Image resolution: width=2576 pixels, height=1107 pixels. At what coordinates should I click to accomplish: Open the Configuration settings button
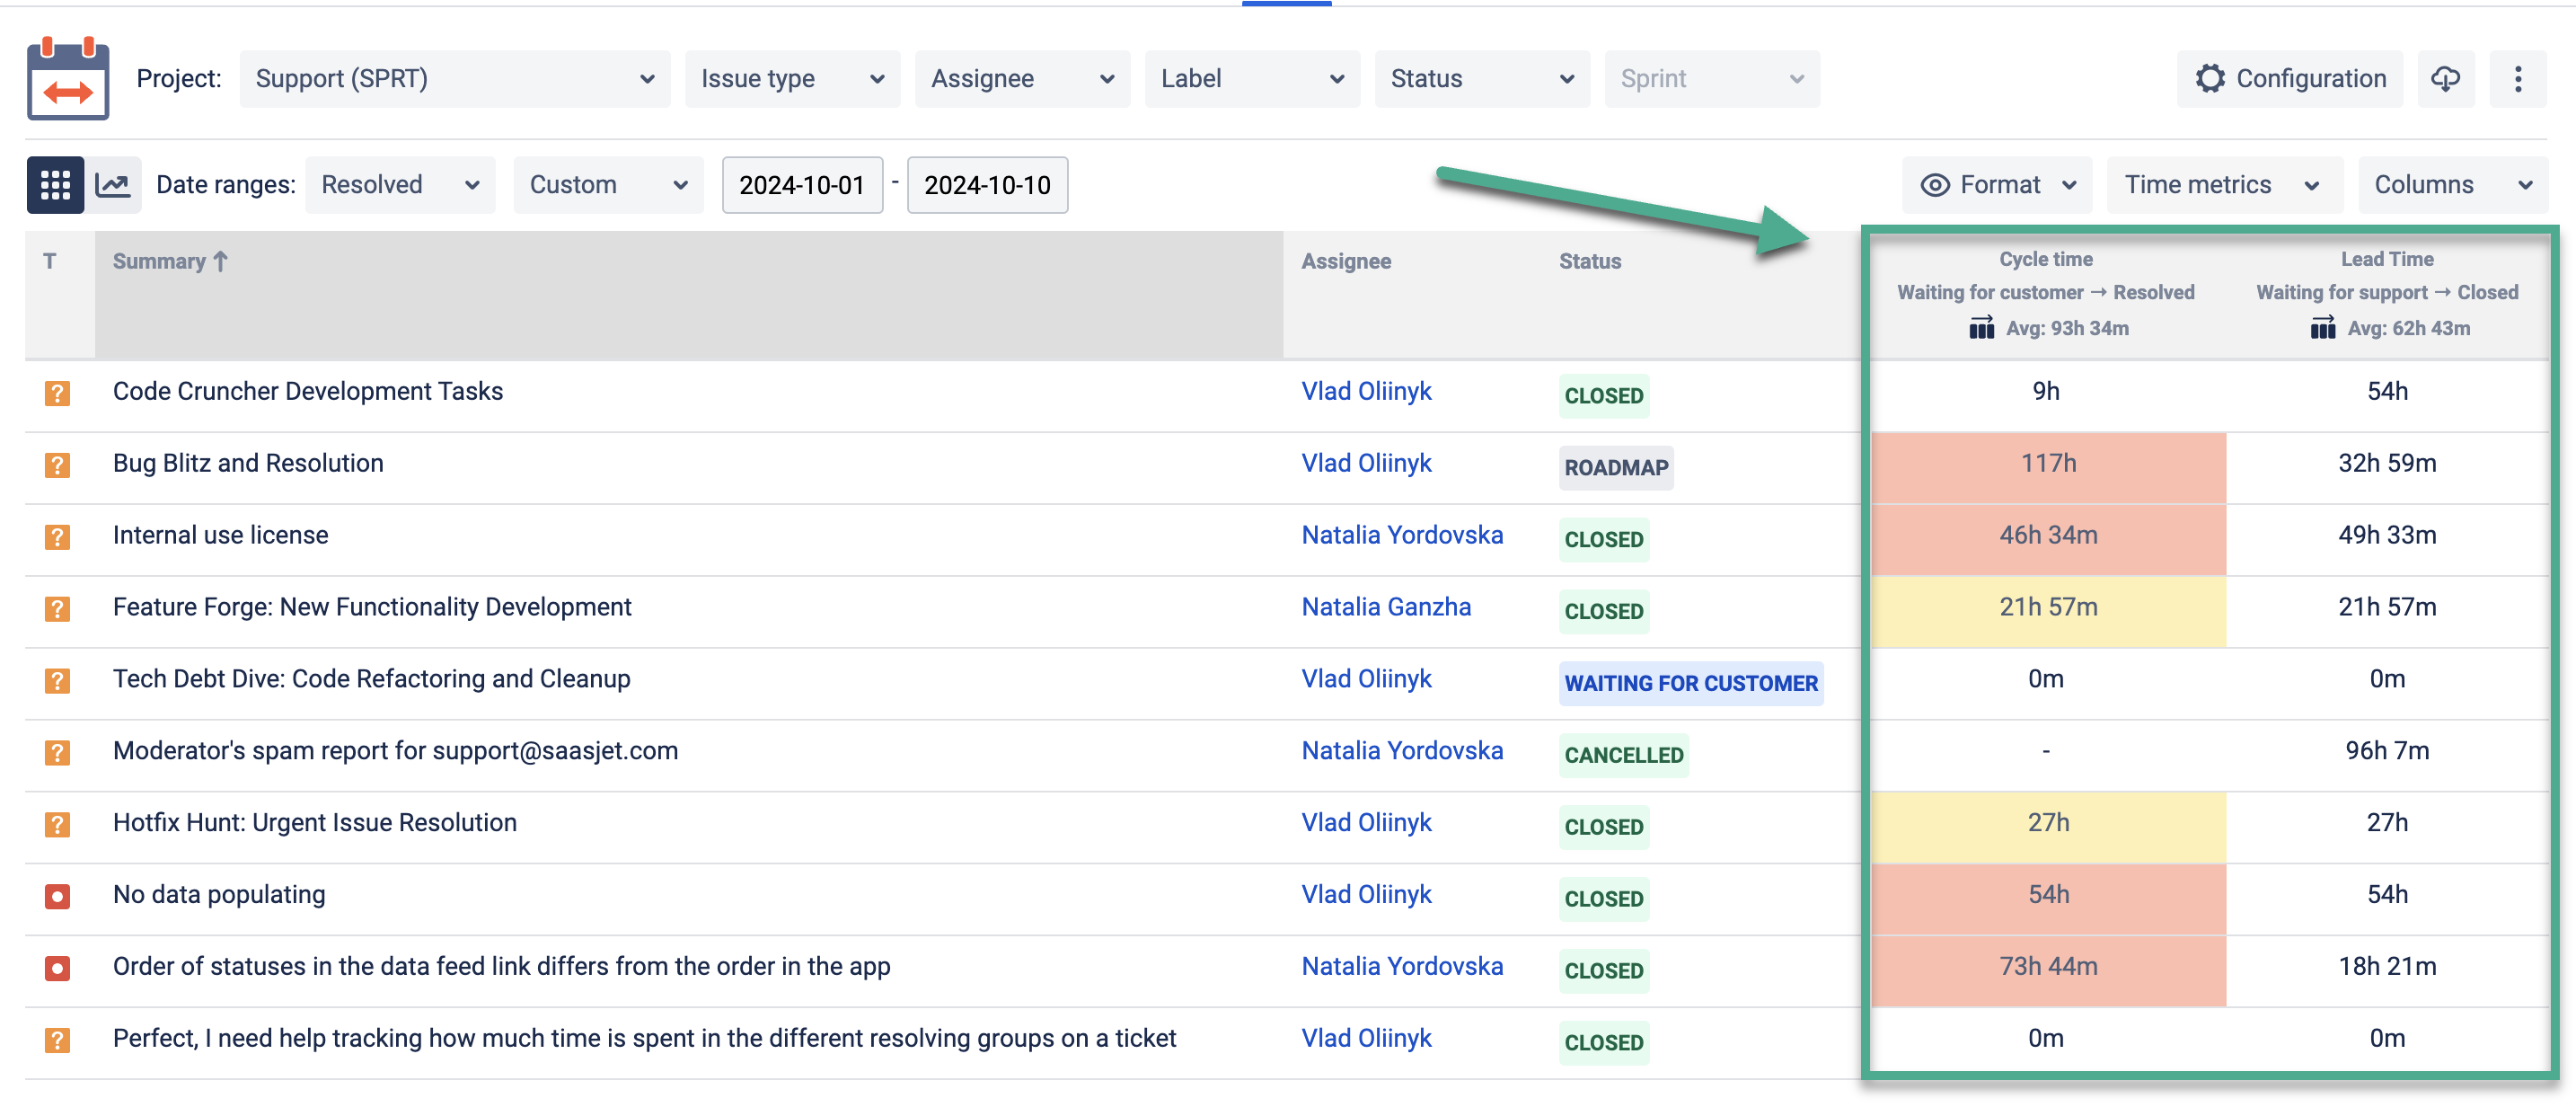[x=2290, y=79]
